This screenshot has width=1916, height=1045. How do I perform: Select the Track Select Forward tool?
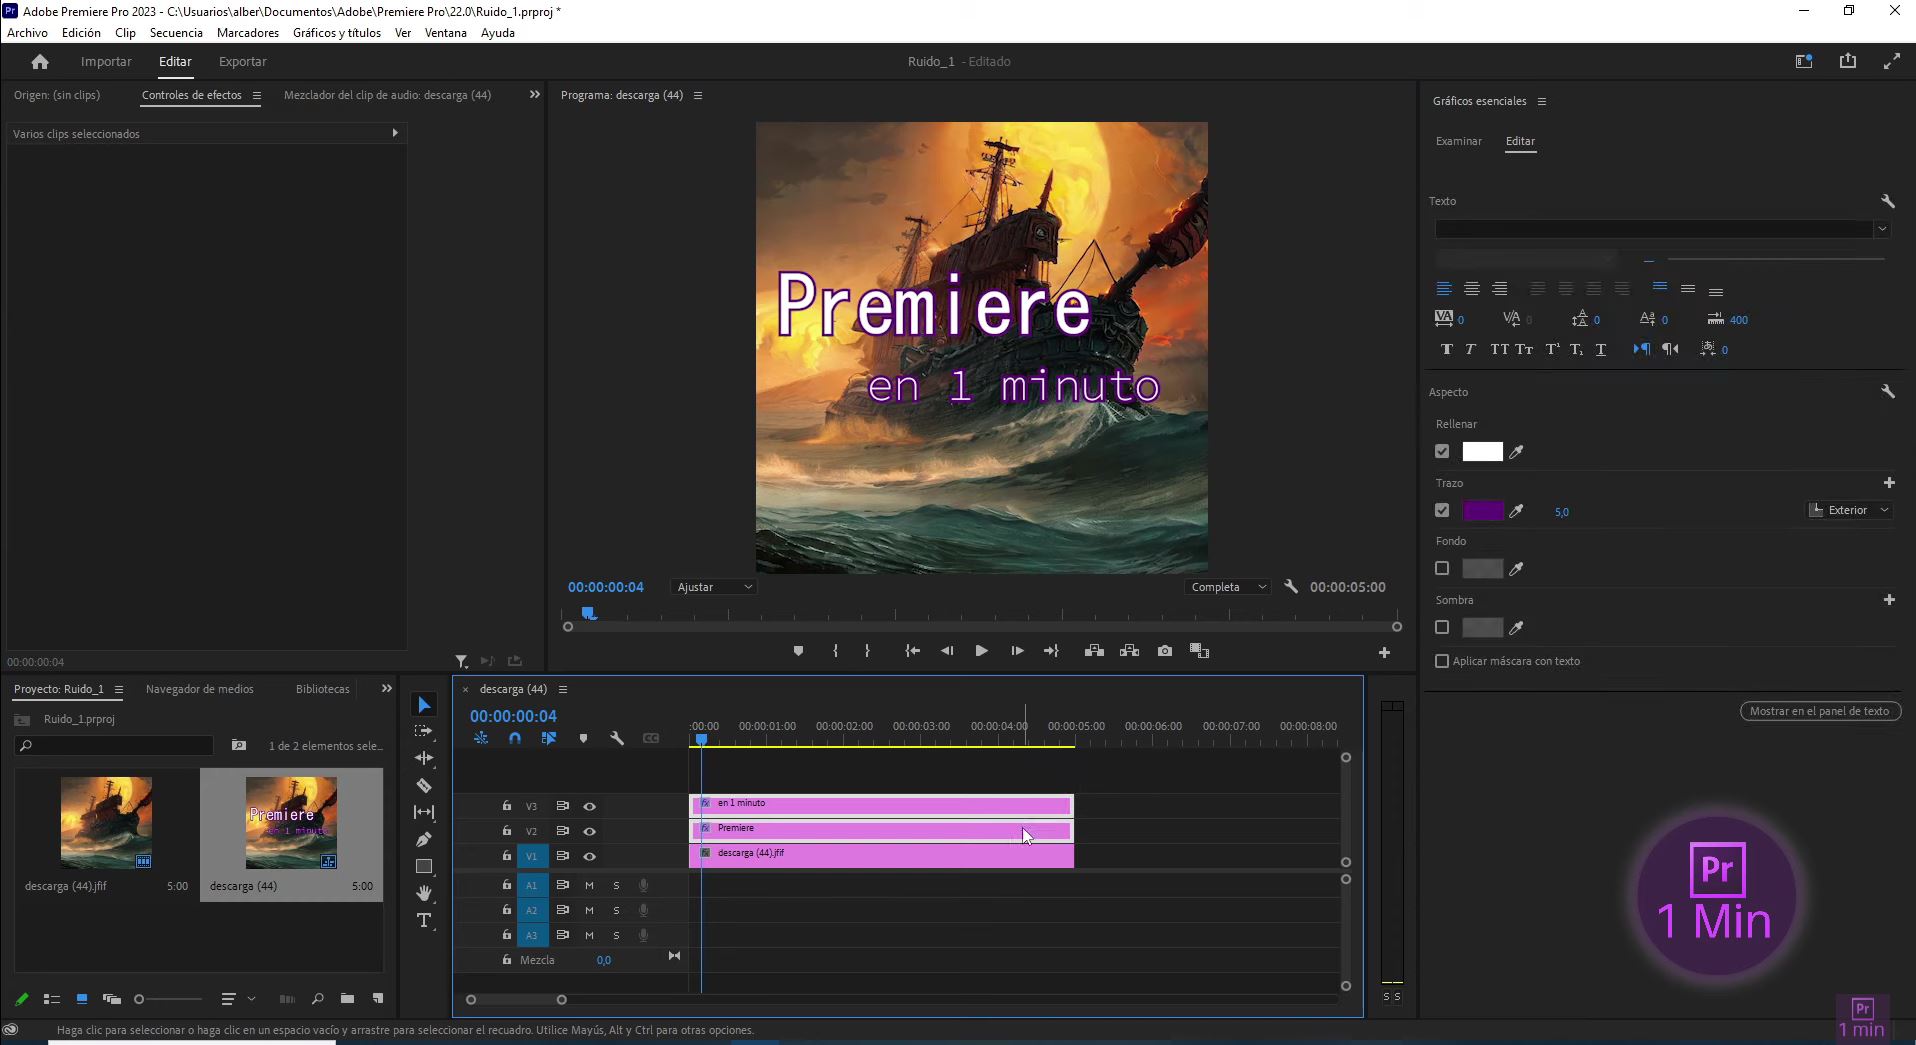pyautogui.click(x=424, y=731)
